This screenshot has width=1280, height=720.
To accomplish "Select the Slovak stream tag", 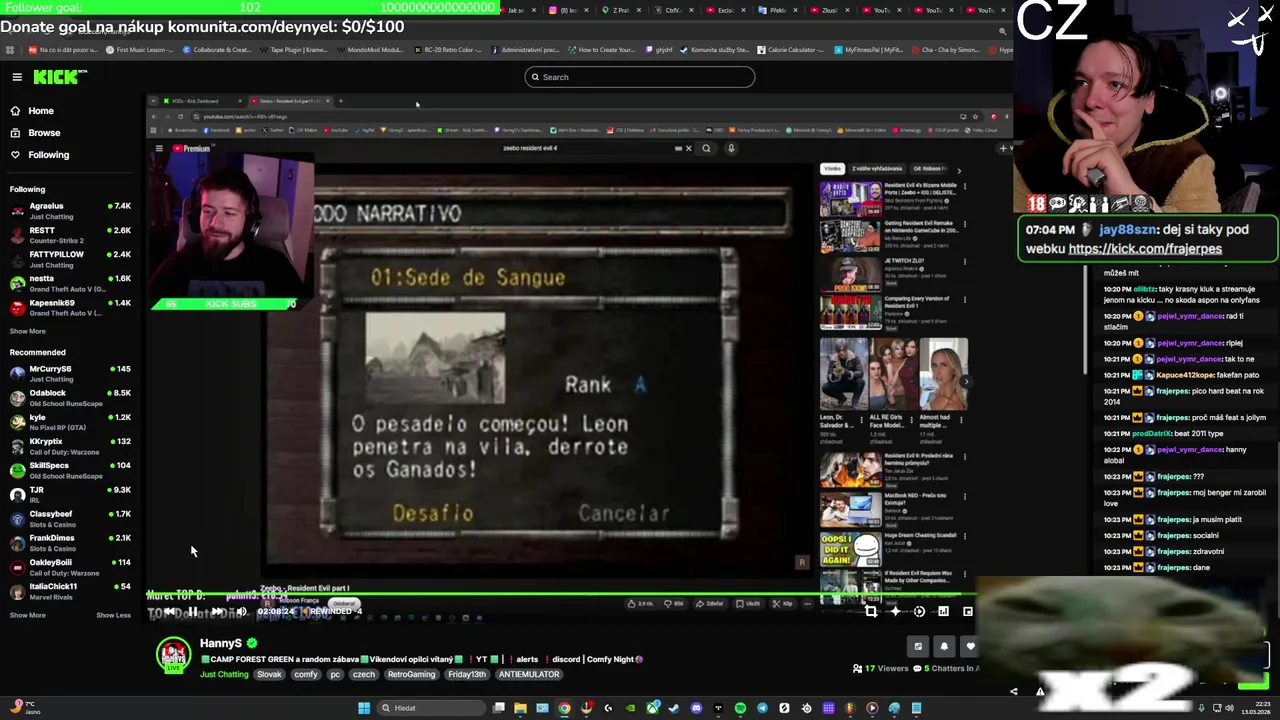I will click(269, 674).
